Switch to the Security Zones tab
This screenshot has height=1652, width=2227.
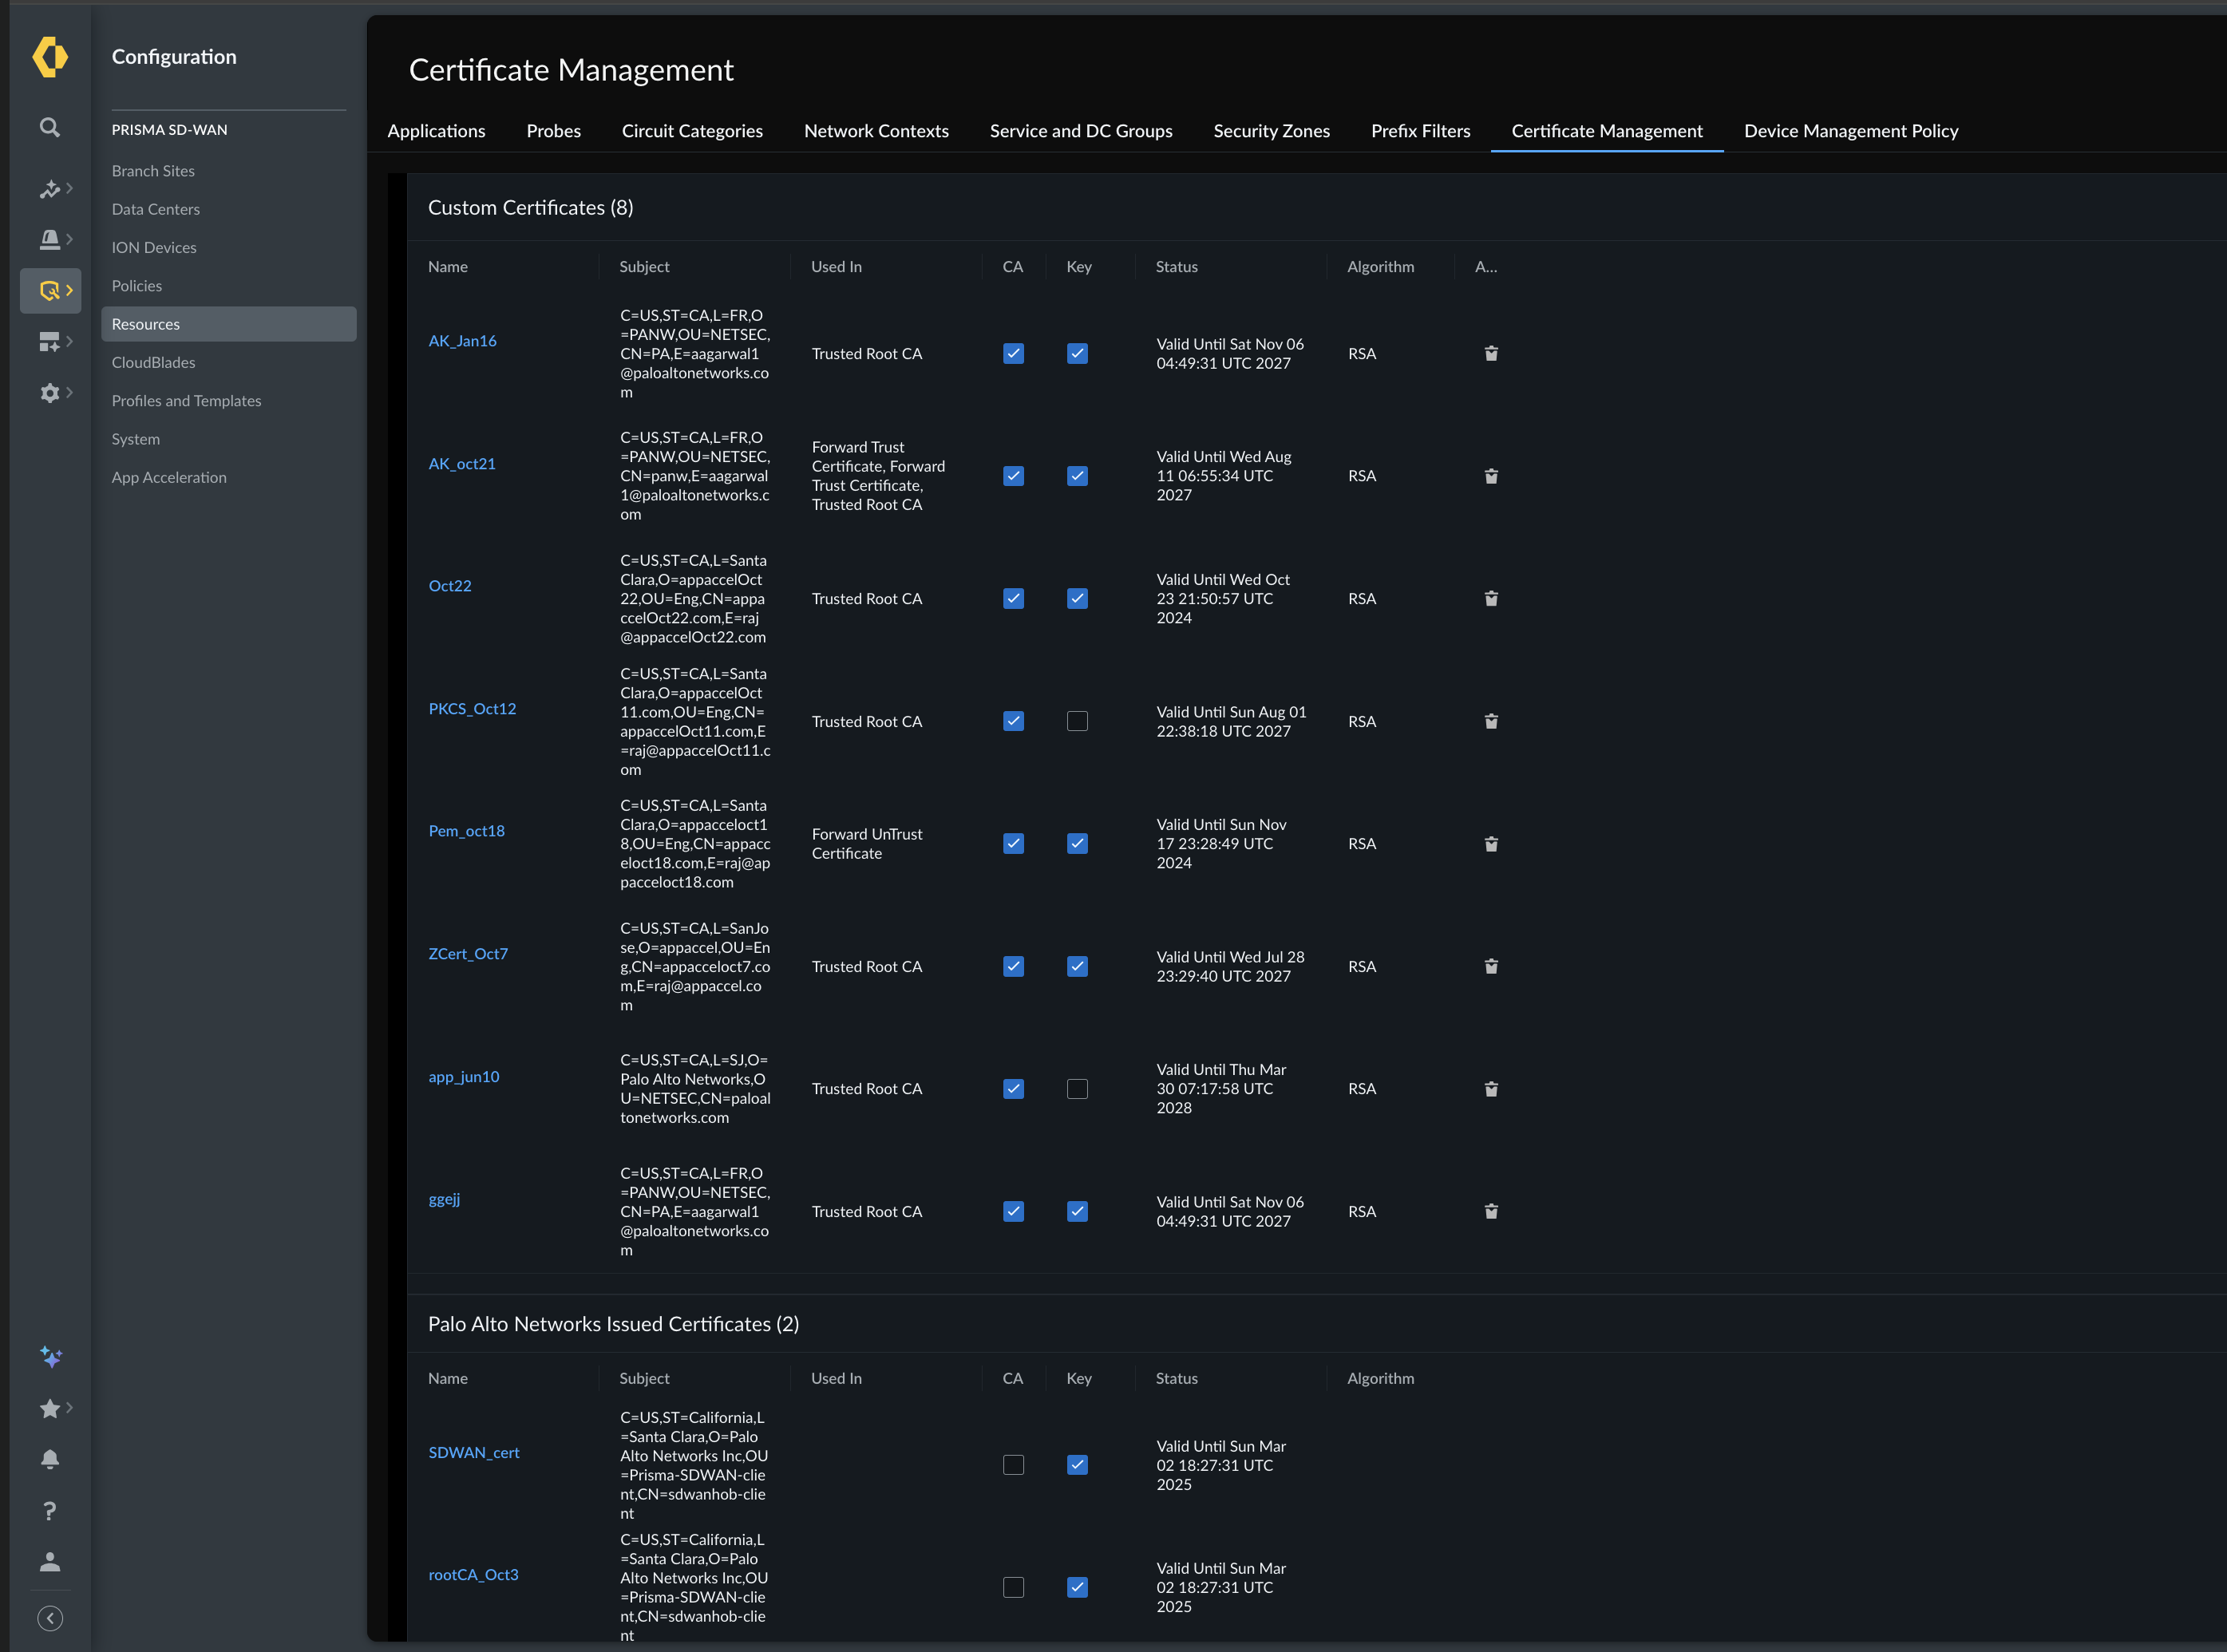(1270, 131)
